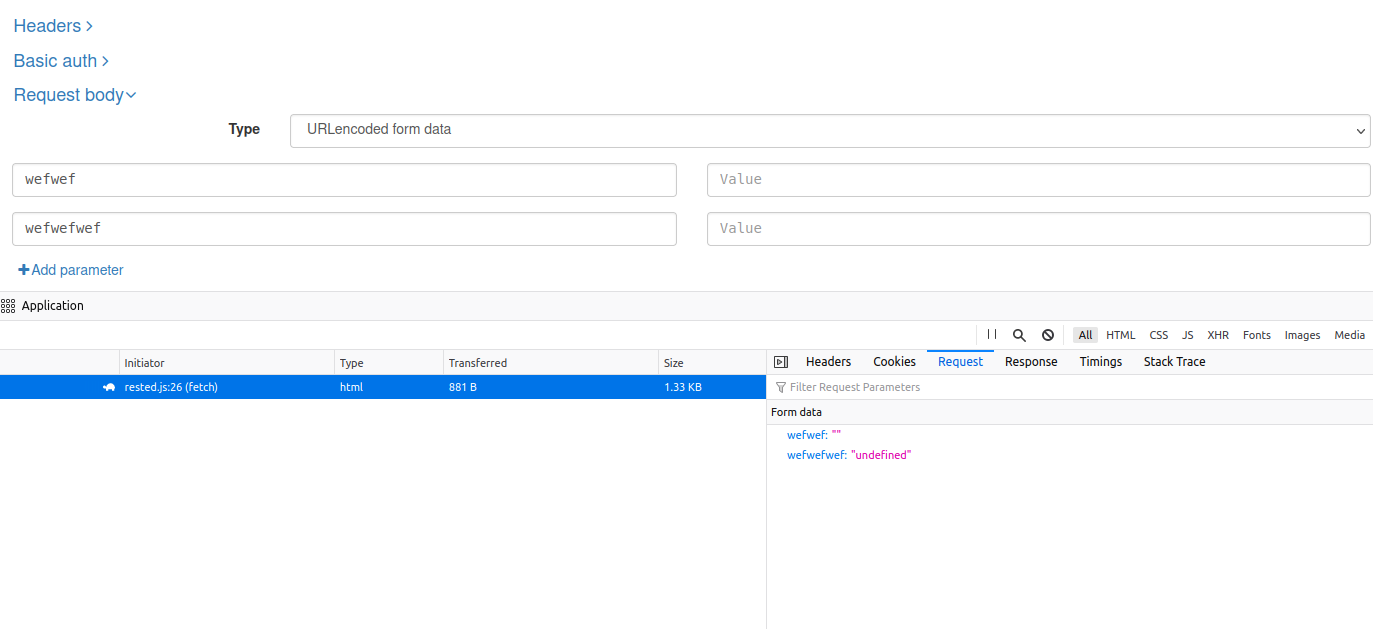1373x629 pixels.
Task: Open the Timings tab
Action: pos(1101,362)
